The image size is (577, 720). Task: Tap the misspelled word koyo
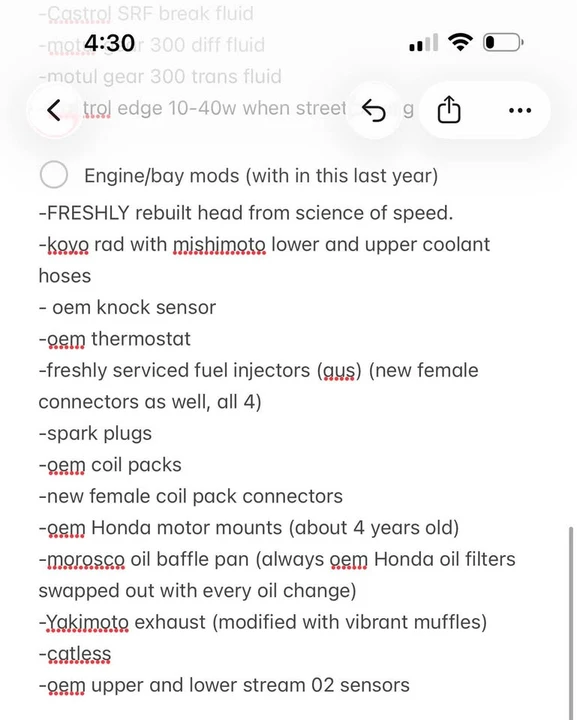(68, 245)
